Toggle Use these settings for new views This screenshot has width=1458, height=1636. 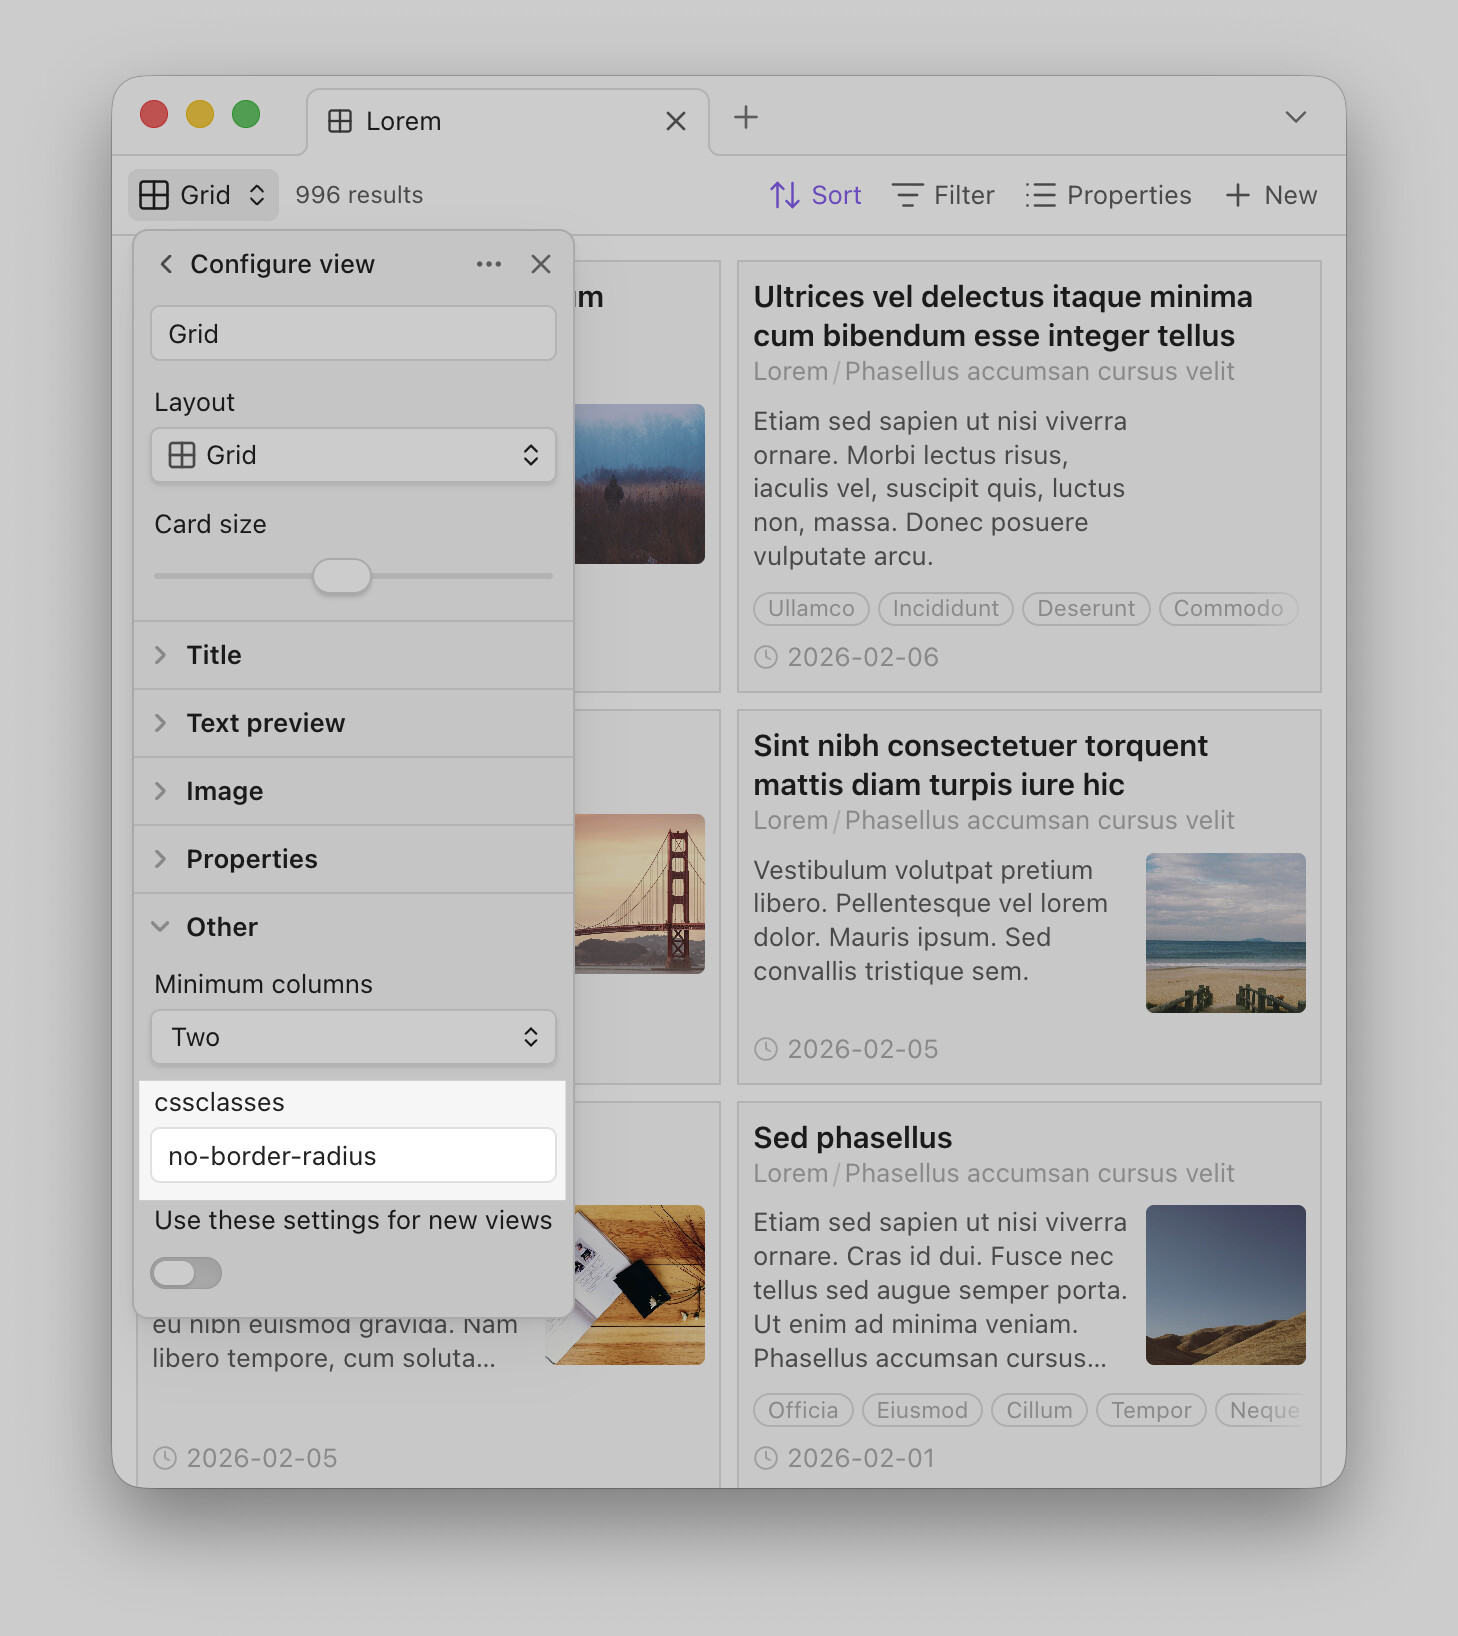click(186, 1273)
